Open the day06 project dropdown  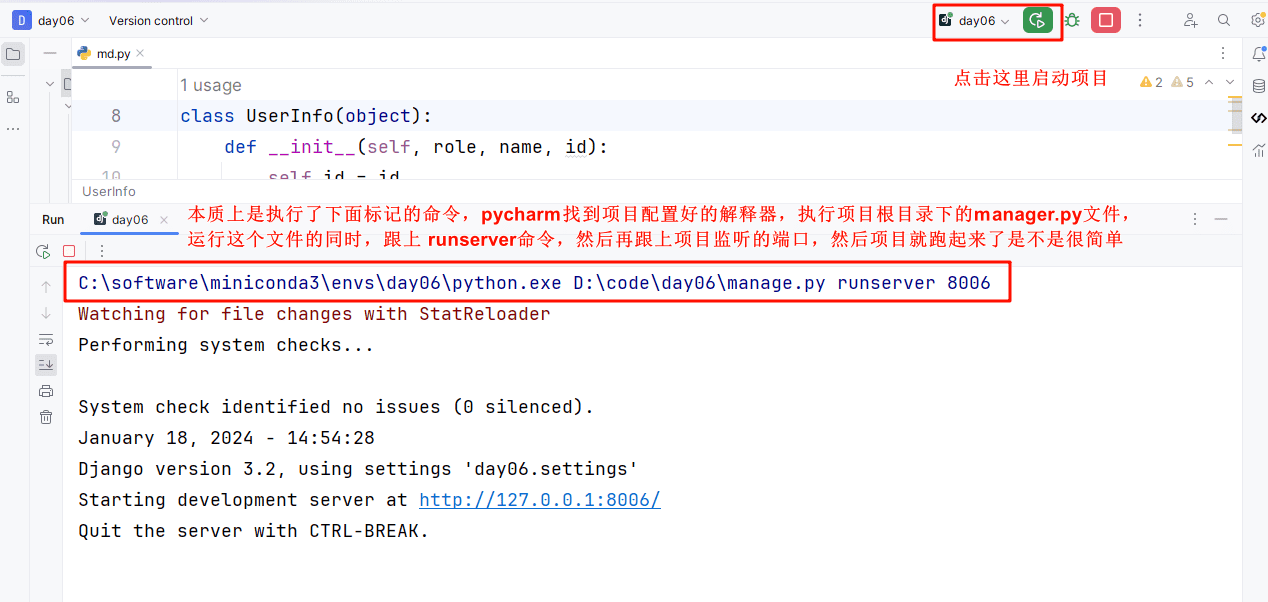coord(51,20)
